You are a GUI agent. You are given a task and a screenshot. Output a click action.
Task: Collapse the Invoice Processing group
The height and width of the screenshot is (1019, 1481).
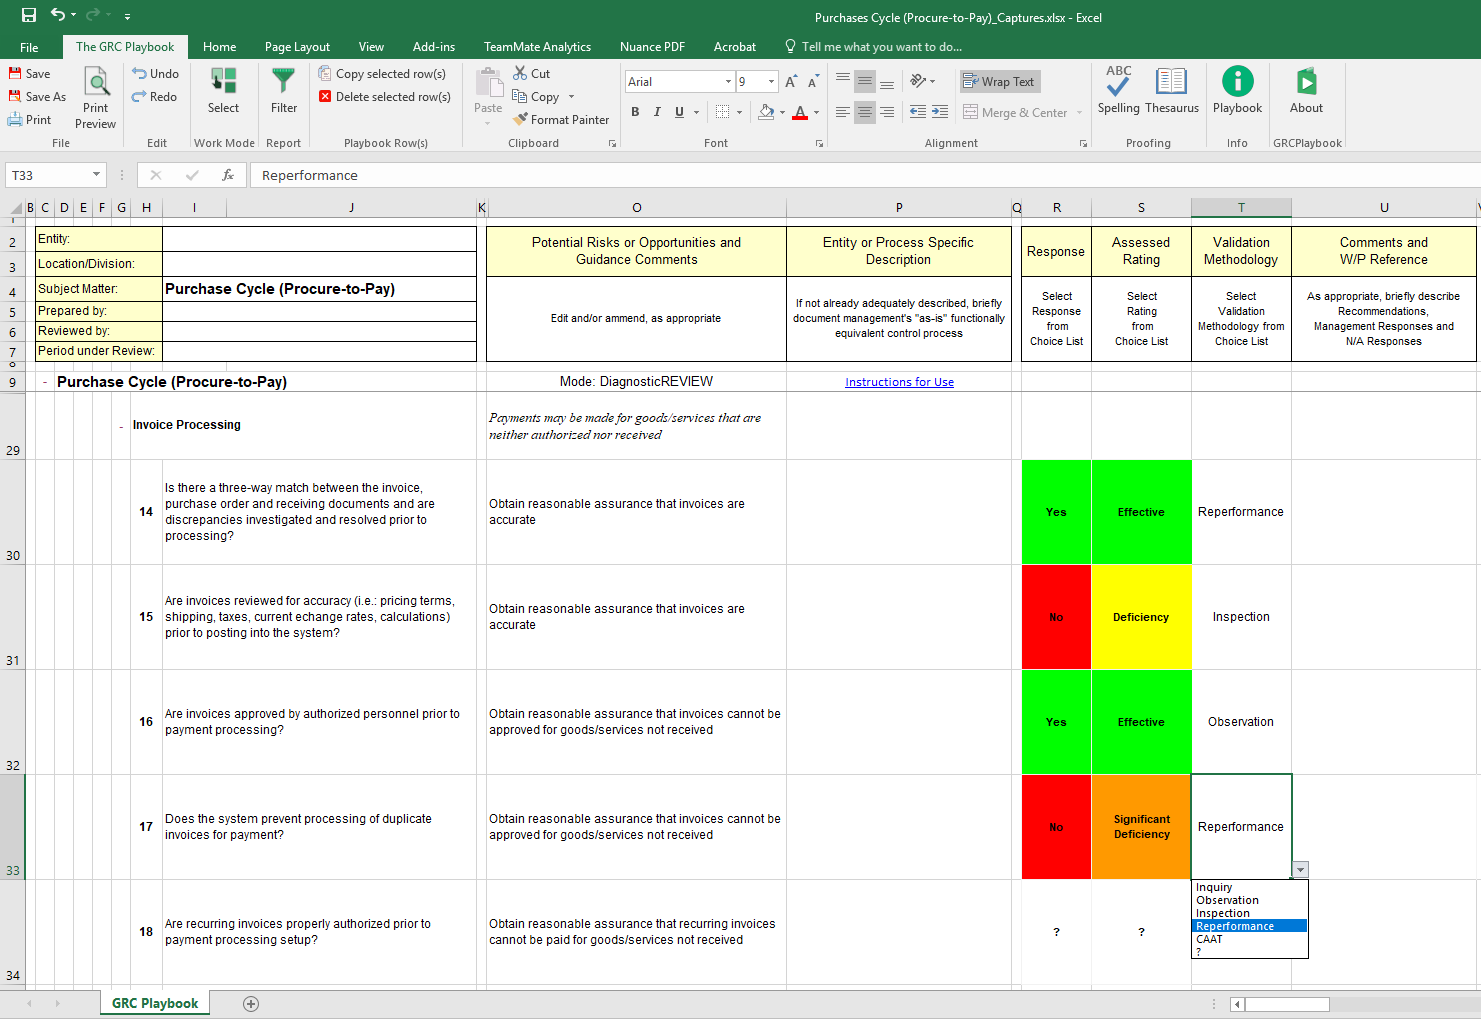coord(121,427)
